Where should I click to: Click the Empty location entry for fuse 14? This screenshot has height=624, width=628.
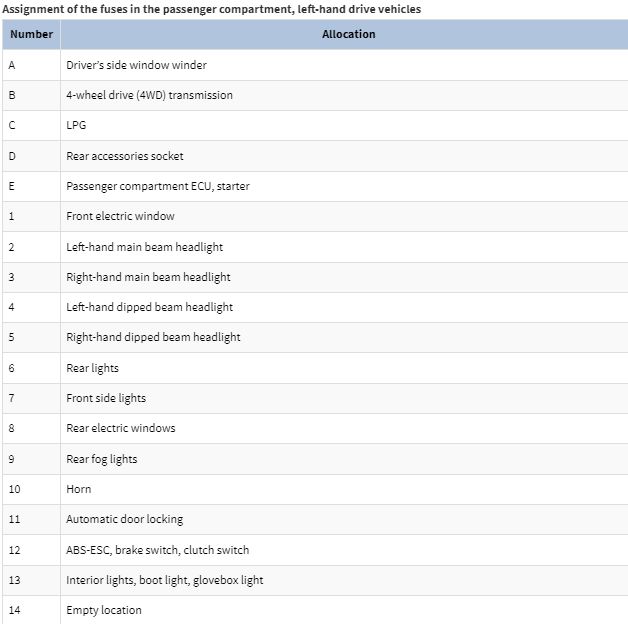[104, 610]
